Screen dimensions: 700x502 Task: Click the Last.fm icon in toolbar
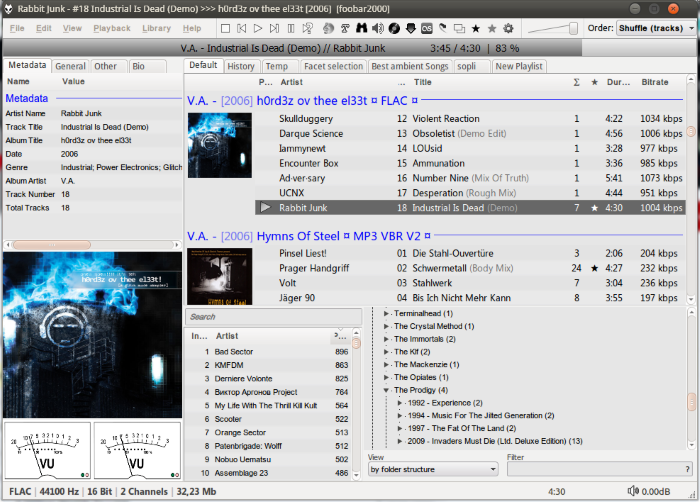426,28
